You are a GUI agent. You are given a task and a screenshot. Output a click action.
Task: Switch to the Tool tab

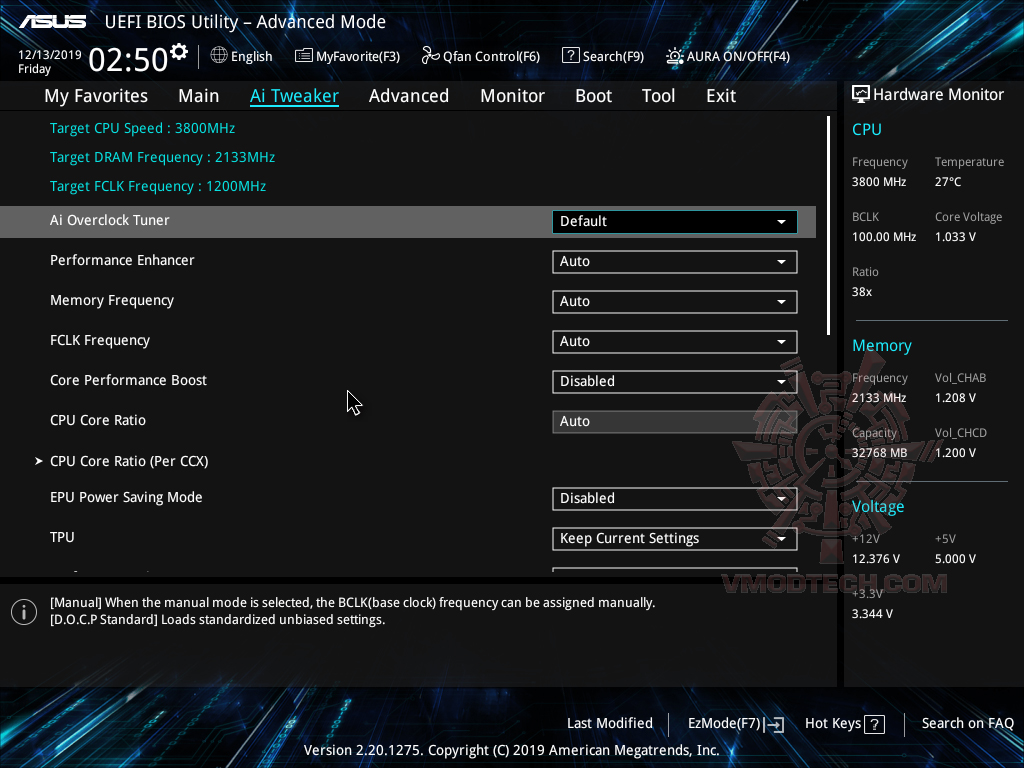[658, 96]
